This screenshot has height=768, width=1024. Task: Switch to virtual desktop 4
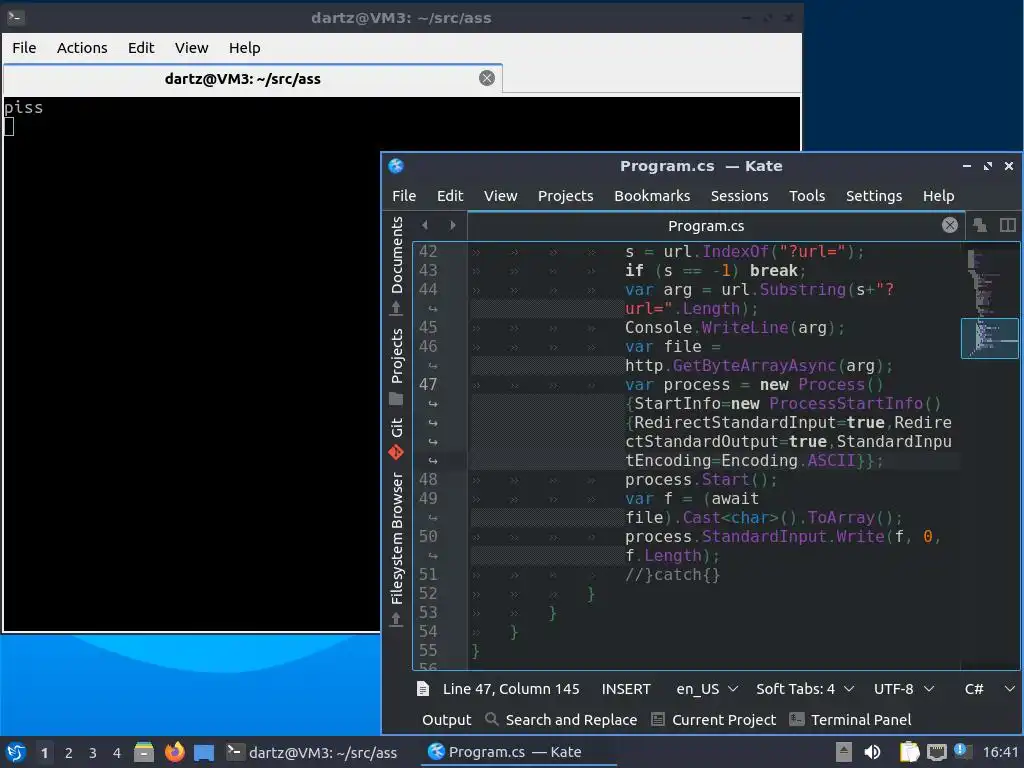[x=117, y=753]
